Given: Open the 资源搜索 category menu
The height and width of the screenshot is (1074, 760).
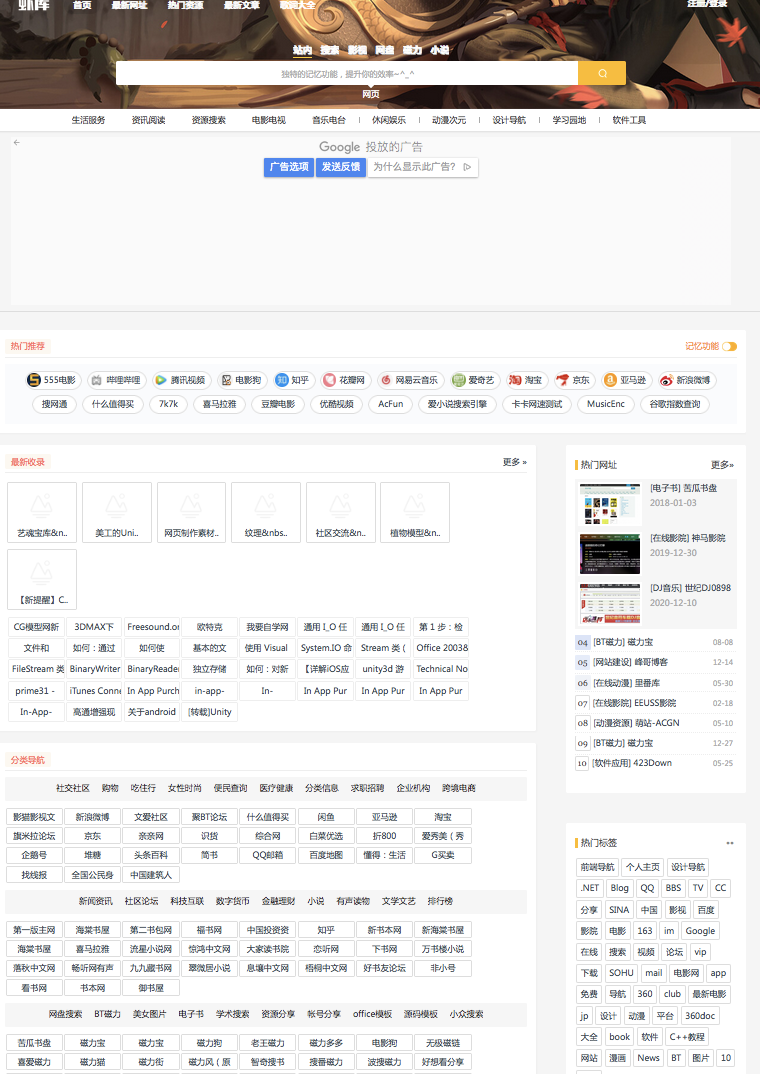Looking at the screenshot, I should (209, 120).
